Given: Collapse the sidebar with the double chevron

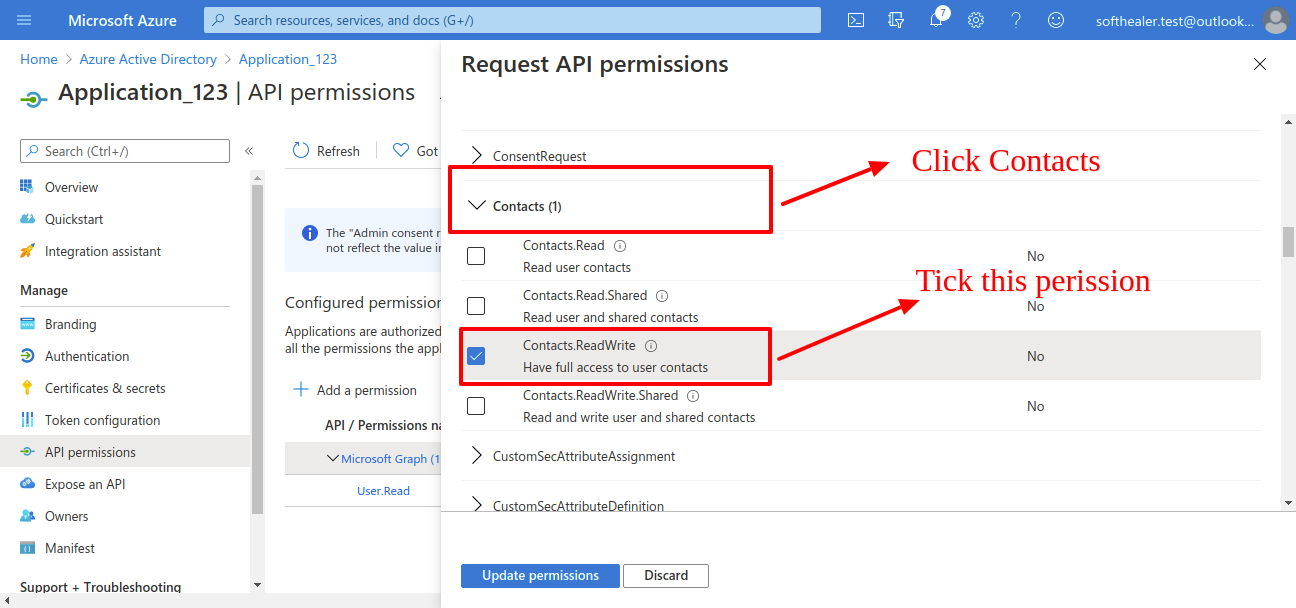Looking at the screenshot, I should coord(249,151).
